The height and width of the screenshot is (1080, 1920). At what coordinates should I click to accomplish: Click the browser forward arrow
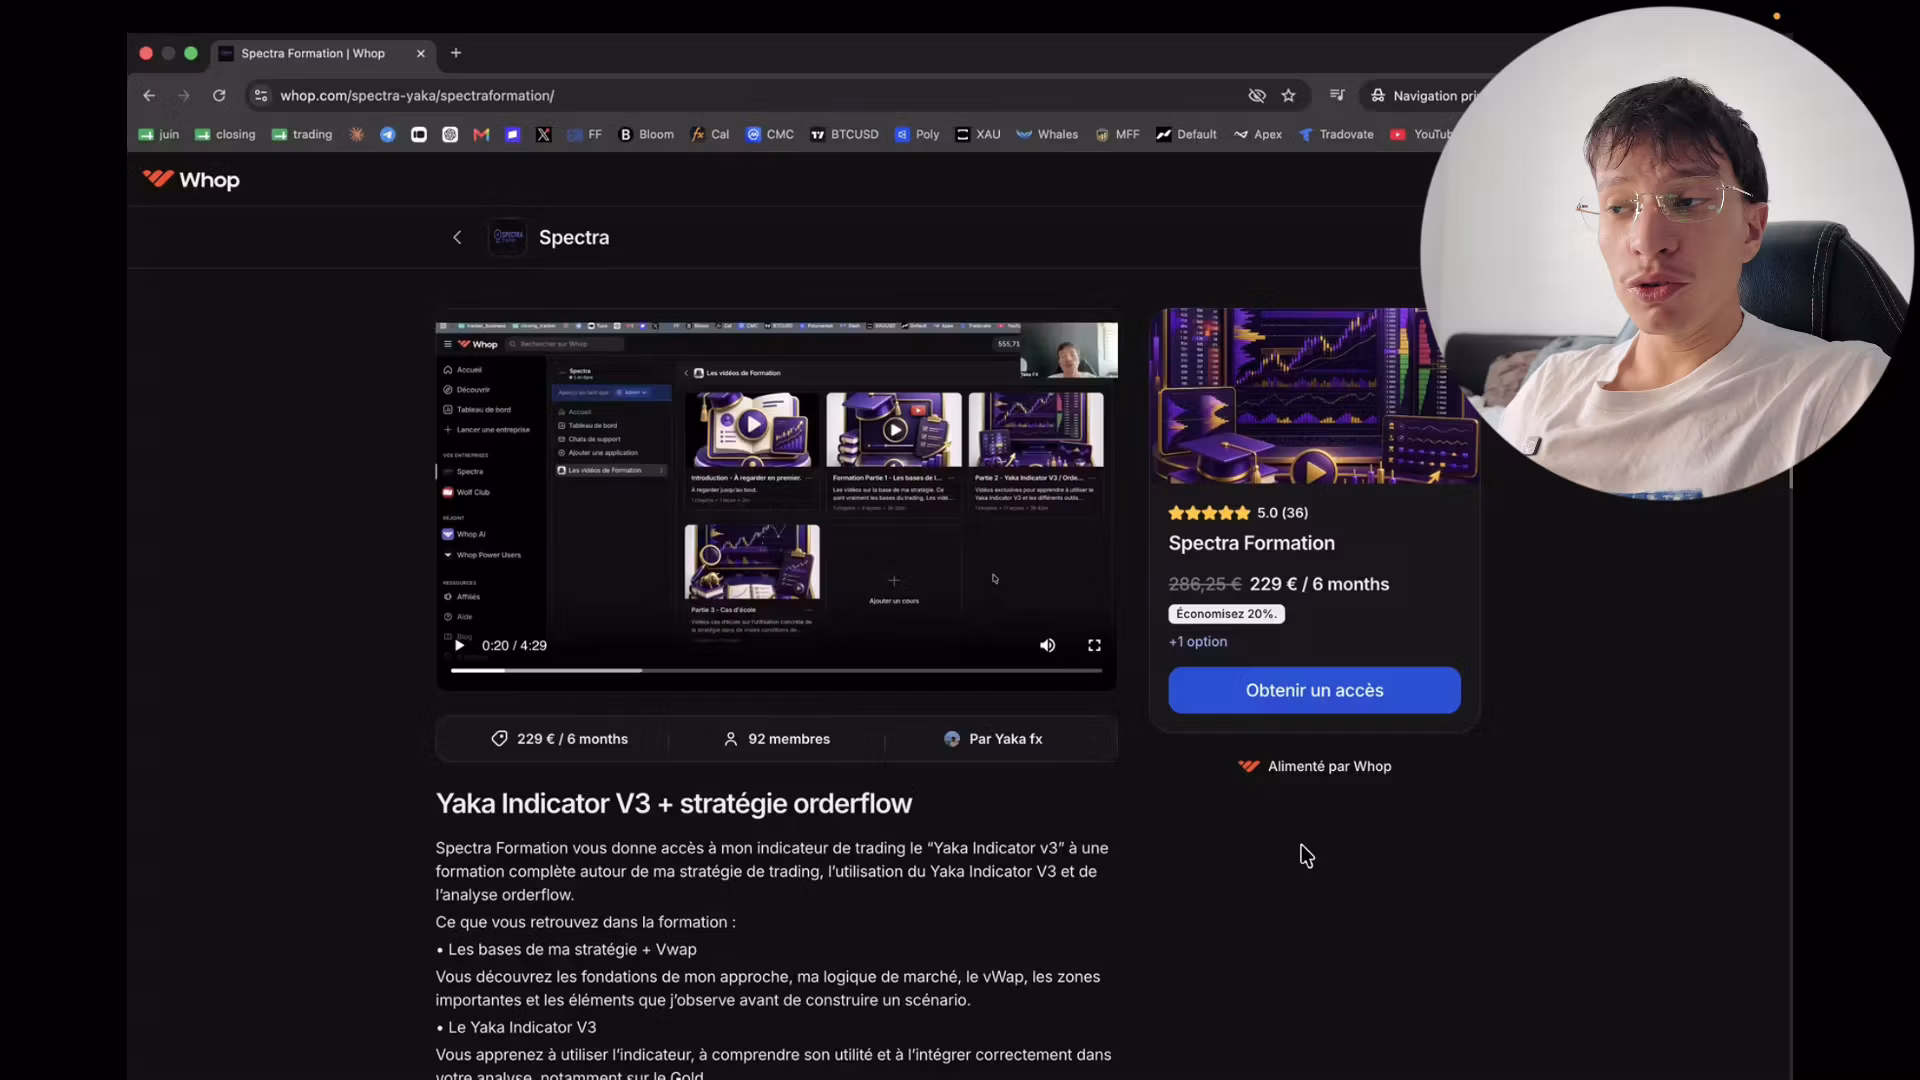coord(183,96)
